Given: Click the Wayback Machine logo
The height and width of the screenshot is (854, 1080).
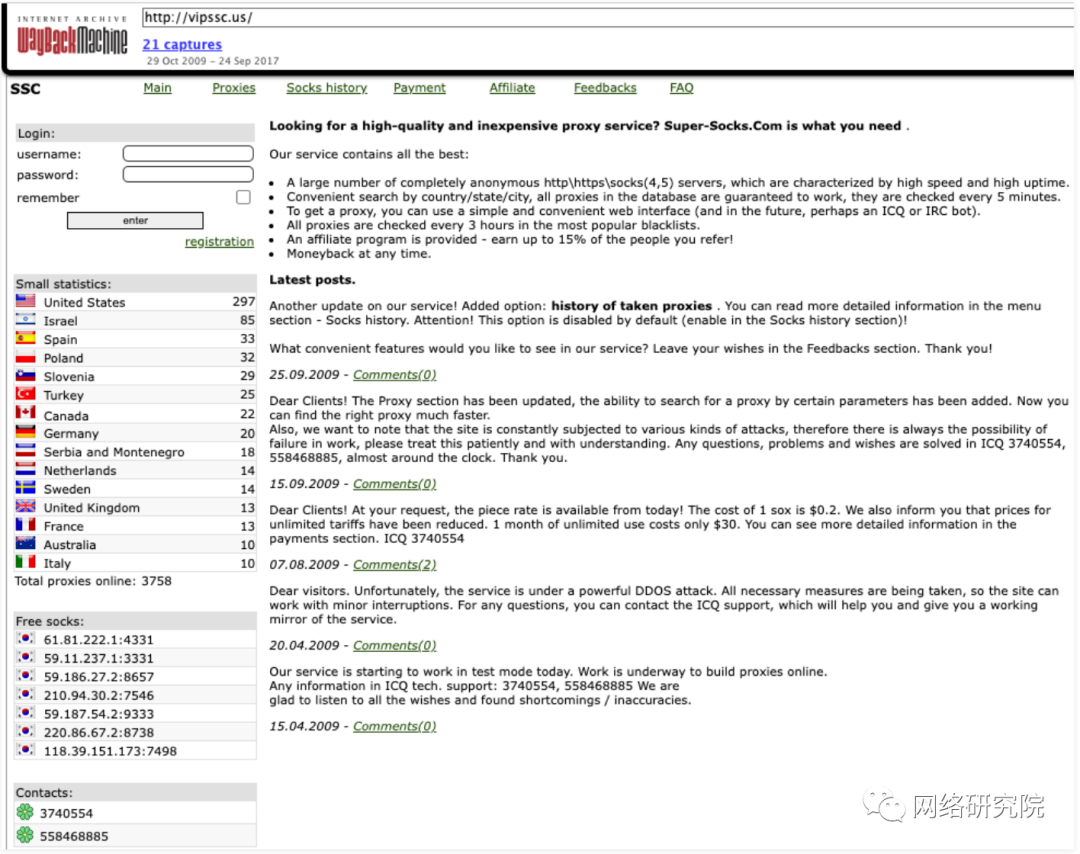Looking at the screenshot, I should 72,38.
